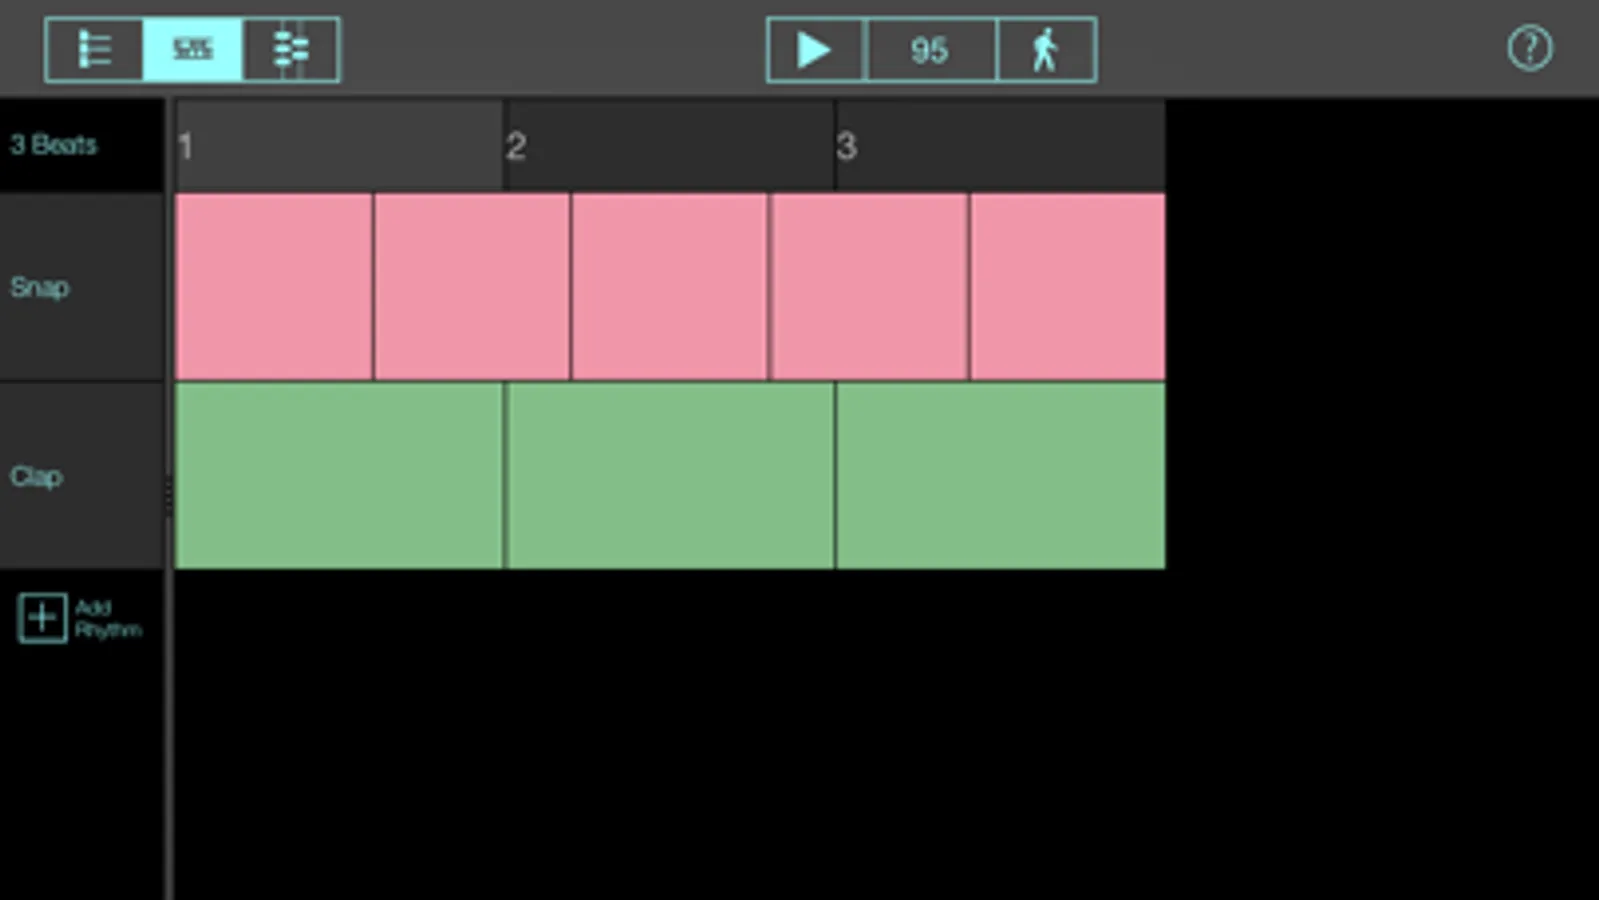Select the 3 Beats label
Screen dimensions: 1599x900
tap(54, 145)
